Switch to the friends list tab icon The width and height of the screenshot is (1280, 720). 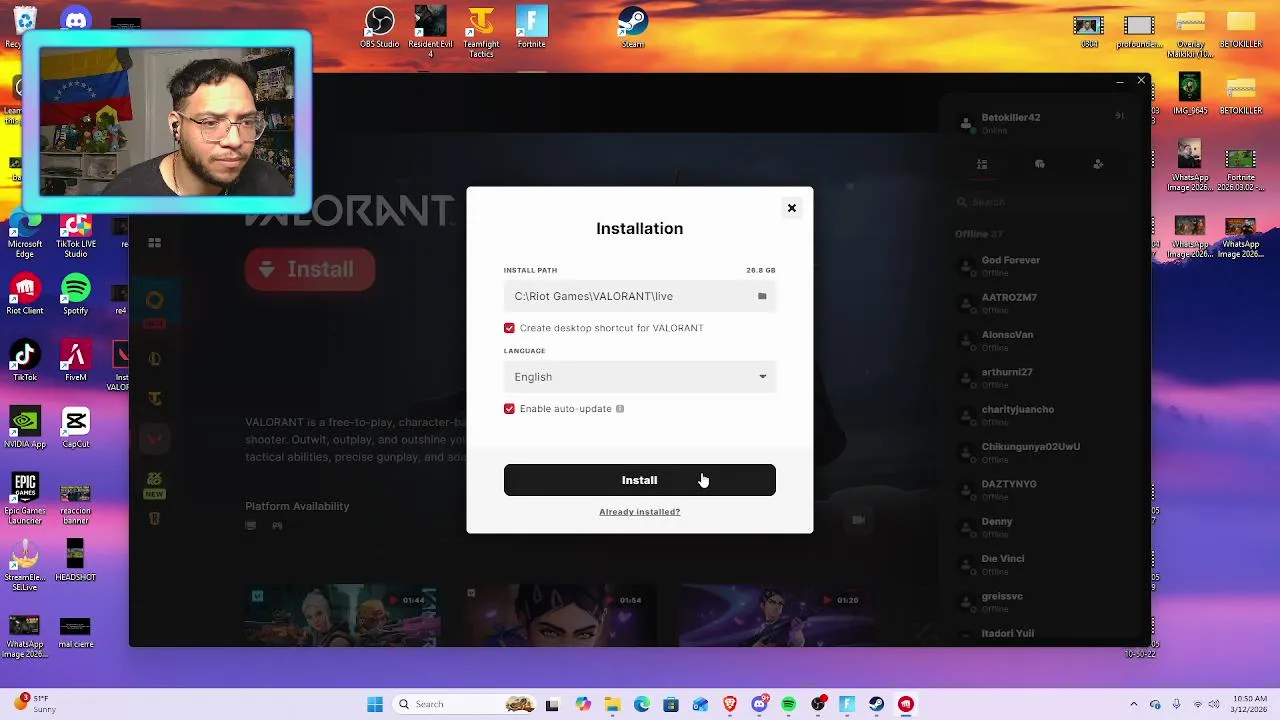click(x=982, y=164)
